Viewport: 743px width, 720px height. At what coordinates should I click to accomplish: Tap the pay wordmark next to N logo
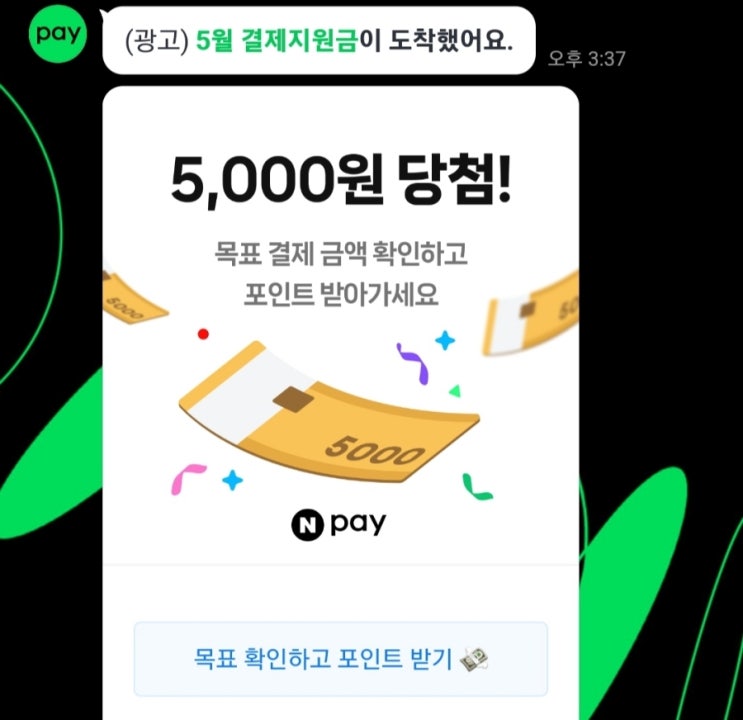tap(358, 524)
